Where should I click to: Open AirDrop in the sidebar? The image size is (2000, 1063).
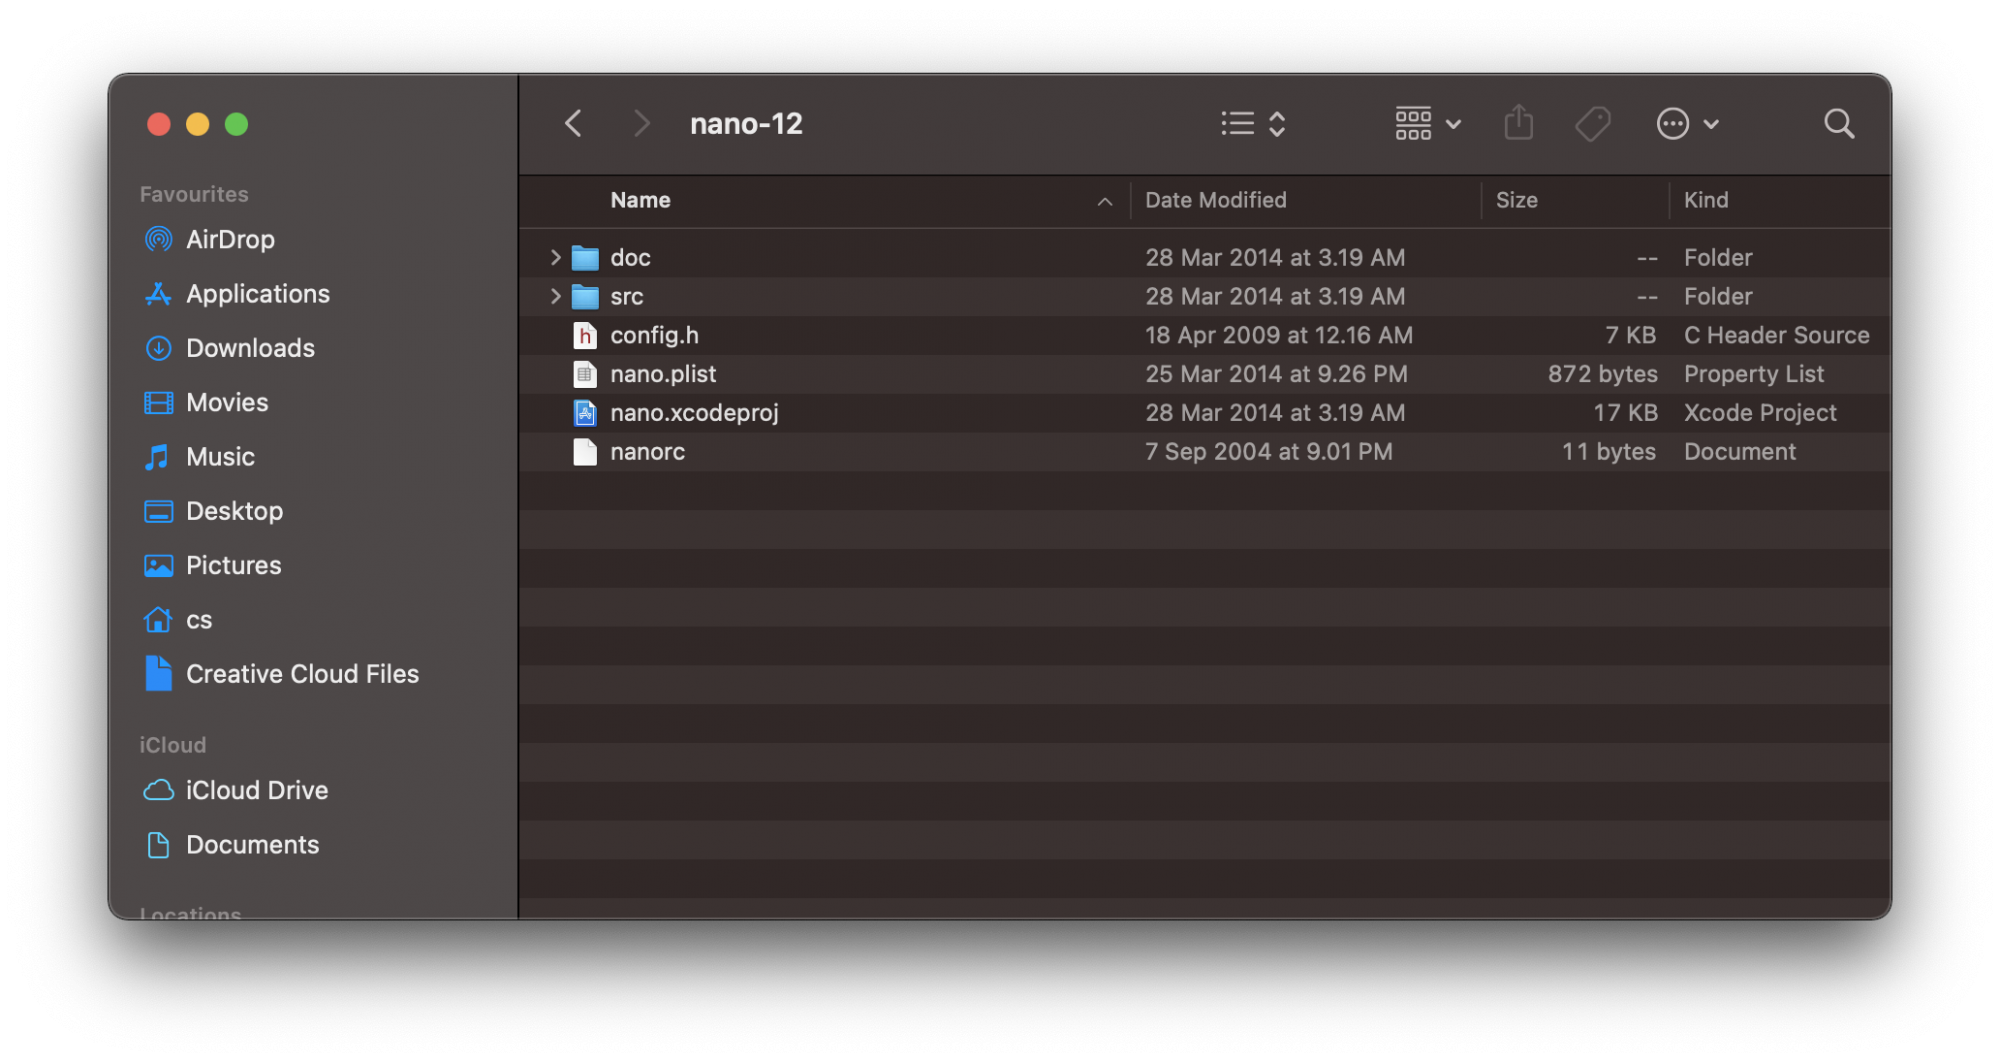[229, 239]
